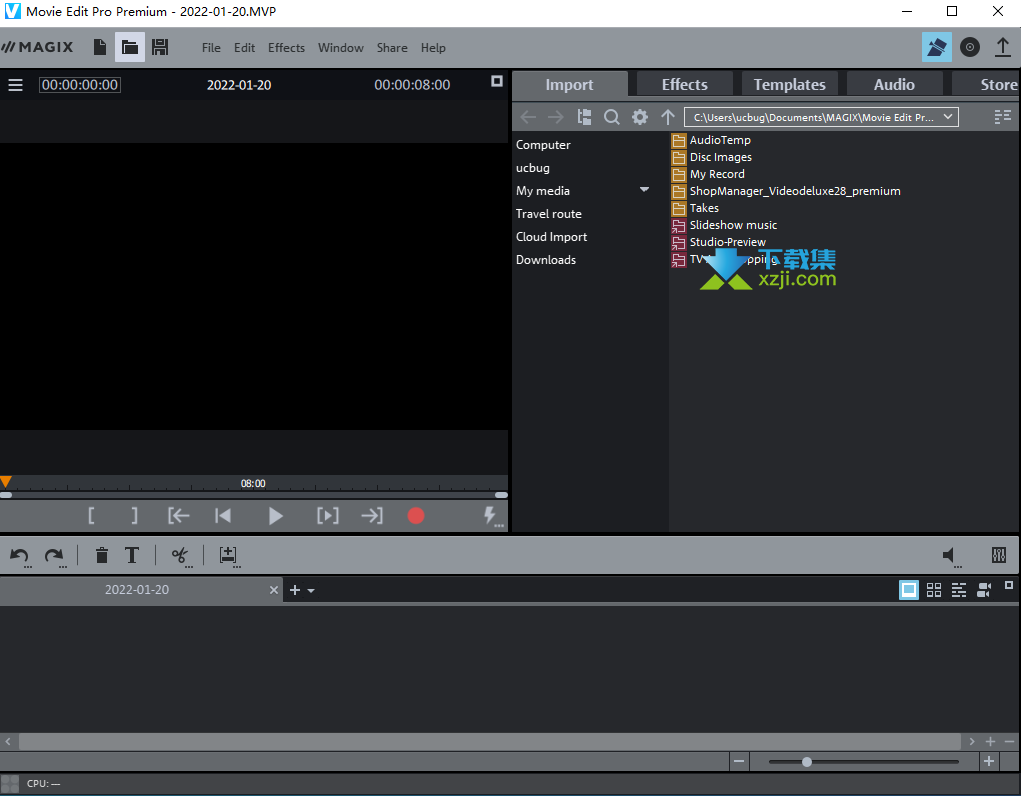Click the timeline zoom slider handle
The width and height of the screenshot is (1021, 796).
807,761
